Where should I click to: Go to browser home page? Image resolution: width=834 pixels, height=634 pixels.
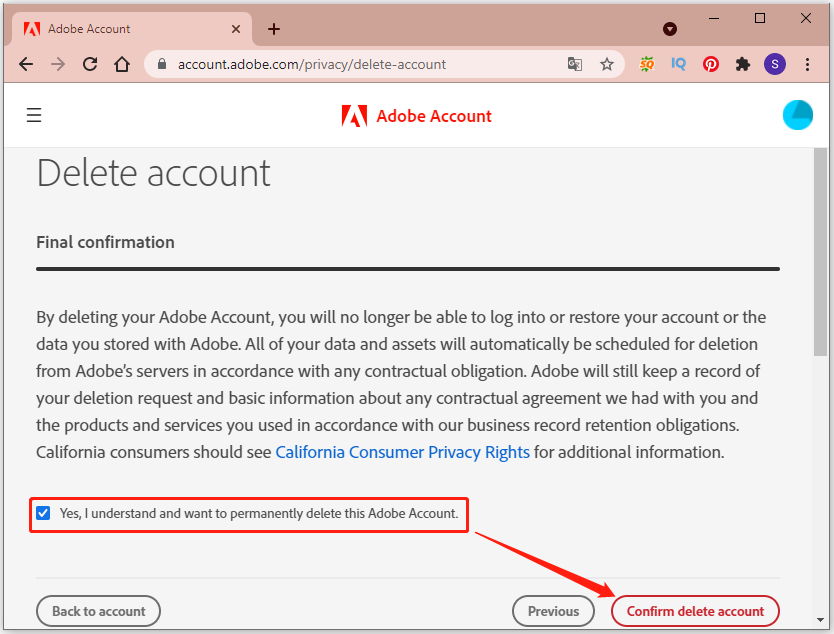click(x=122, y=64)
